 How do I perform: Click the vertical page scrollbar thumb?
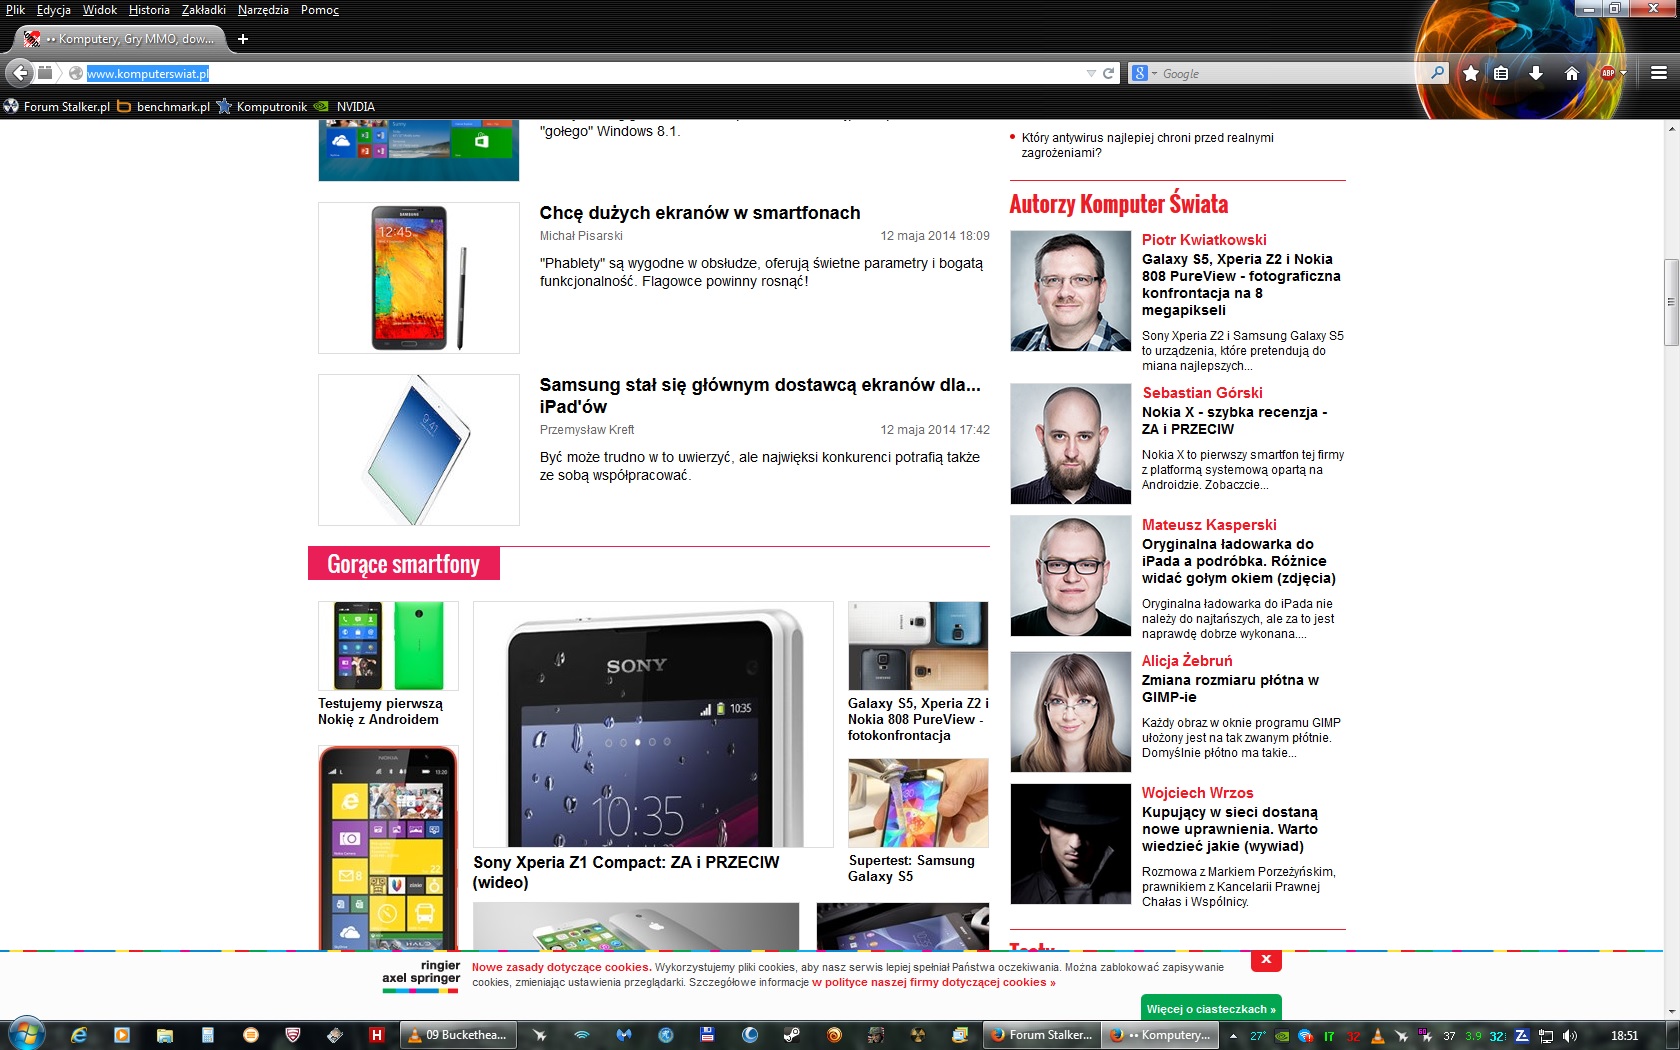(x=1670, y=302)
